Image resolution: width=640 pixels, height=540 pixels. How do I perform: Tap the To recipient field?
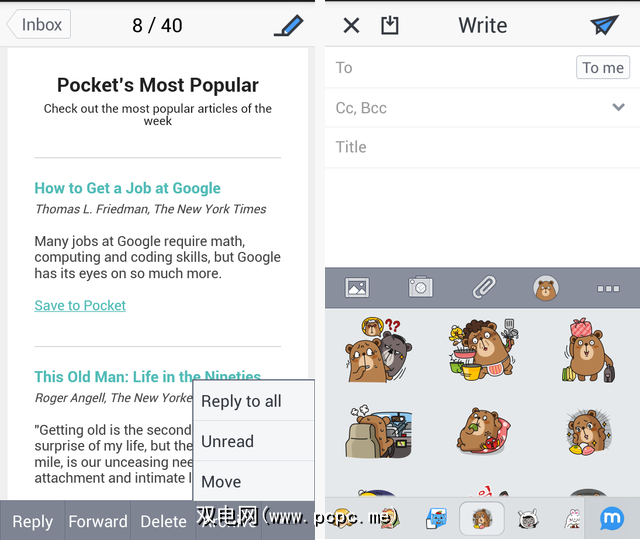[449, 68]
